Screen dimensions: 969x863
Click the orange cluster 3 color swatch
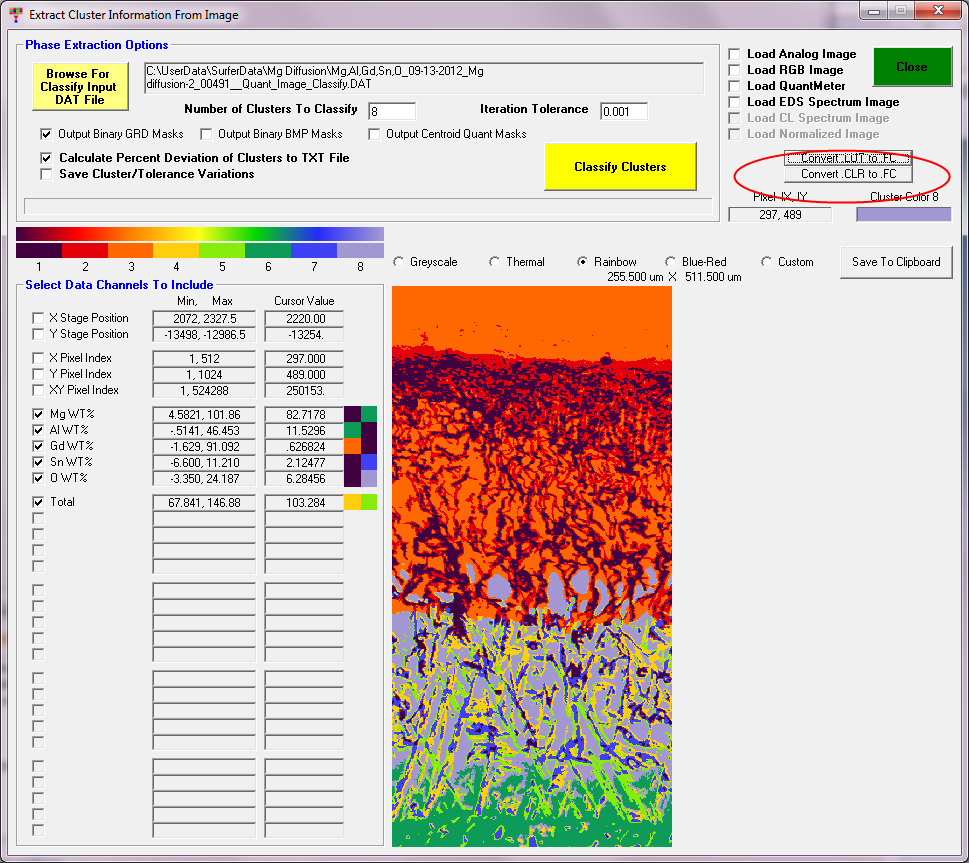click(x=130, y=250)
